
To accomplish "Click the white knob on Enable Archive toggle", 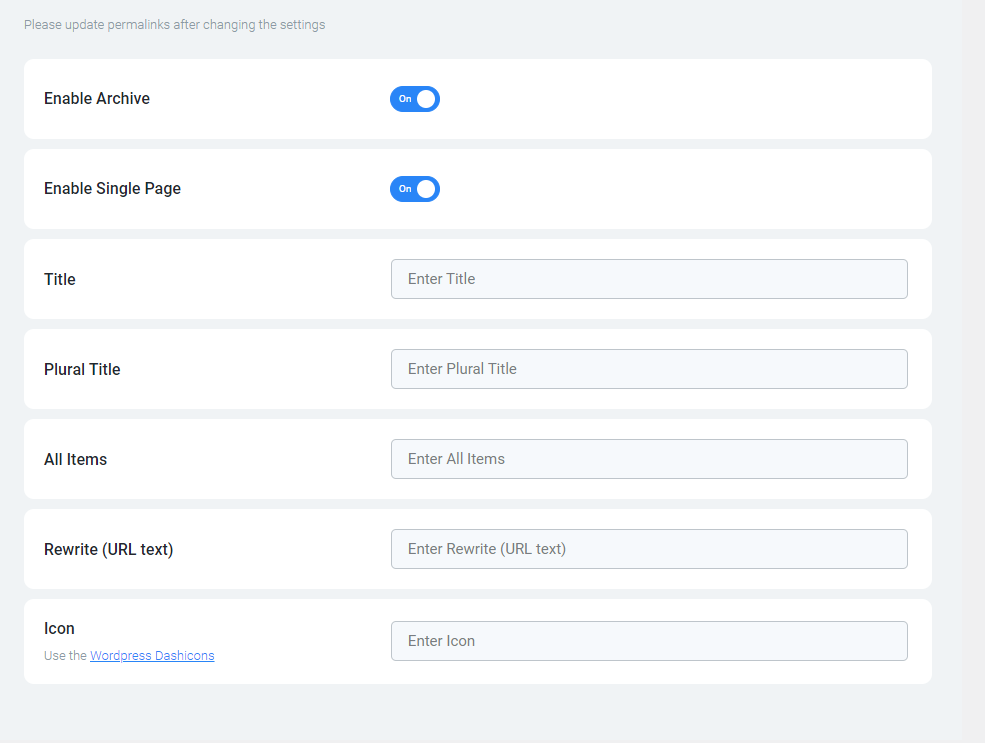I will click(426, 99).
